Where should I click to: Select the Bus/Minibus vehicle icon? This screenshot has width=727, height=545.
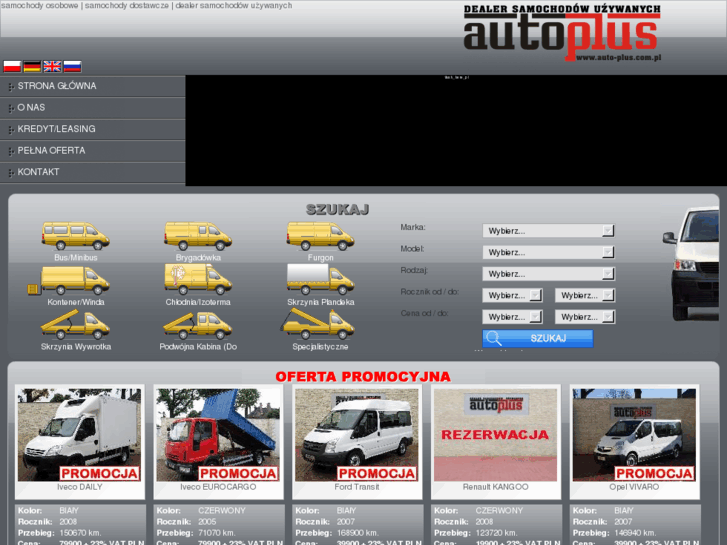[75, 236]
